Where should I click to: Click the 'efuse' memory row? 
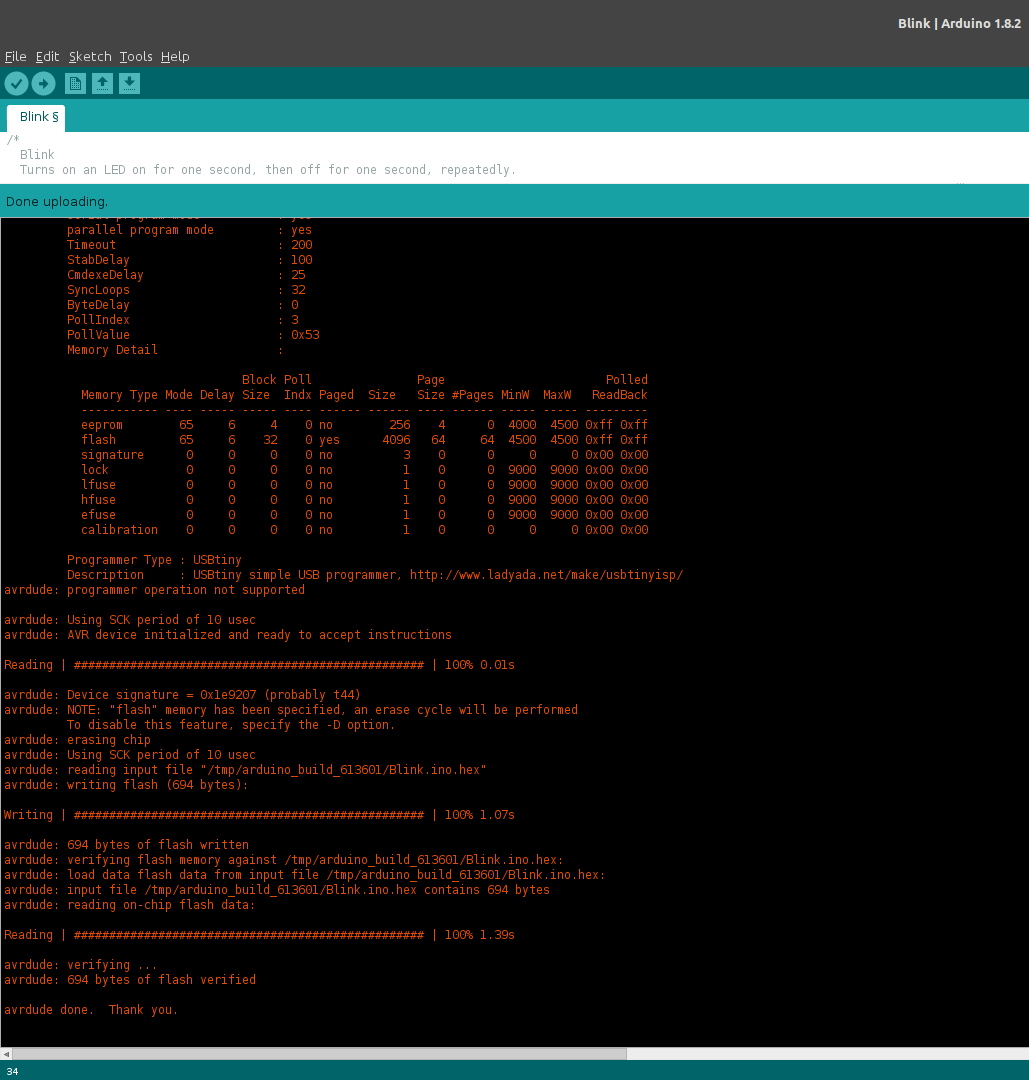pyautogui.click(x=364, y=515)
